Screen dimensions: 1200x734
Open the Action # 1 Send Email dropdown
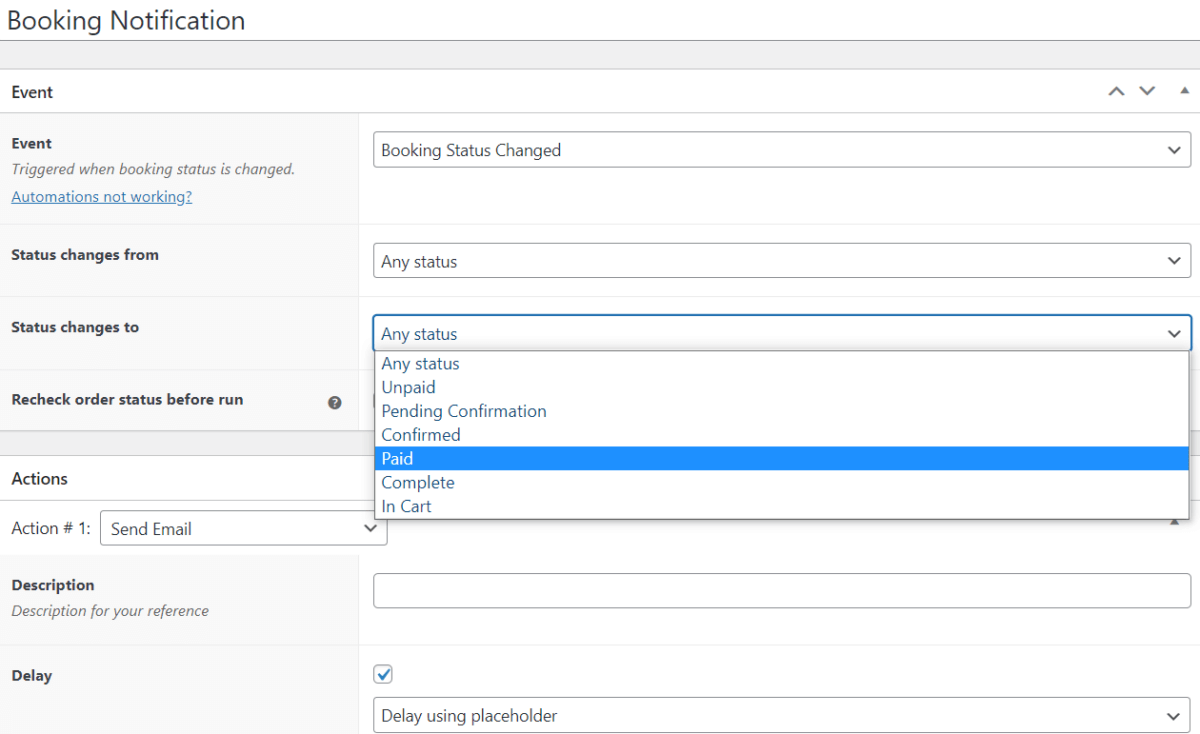point(243,527)
